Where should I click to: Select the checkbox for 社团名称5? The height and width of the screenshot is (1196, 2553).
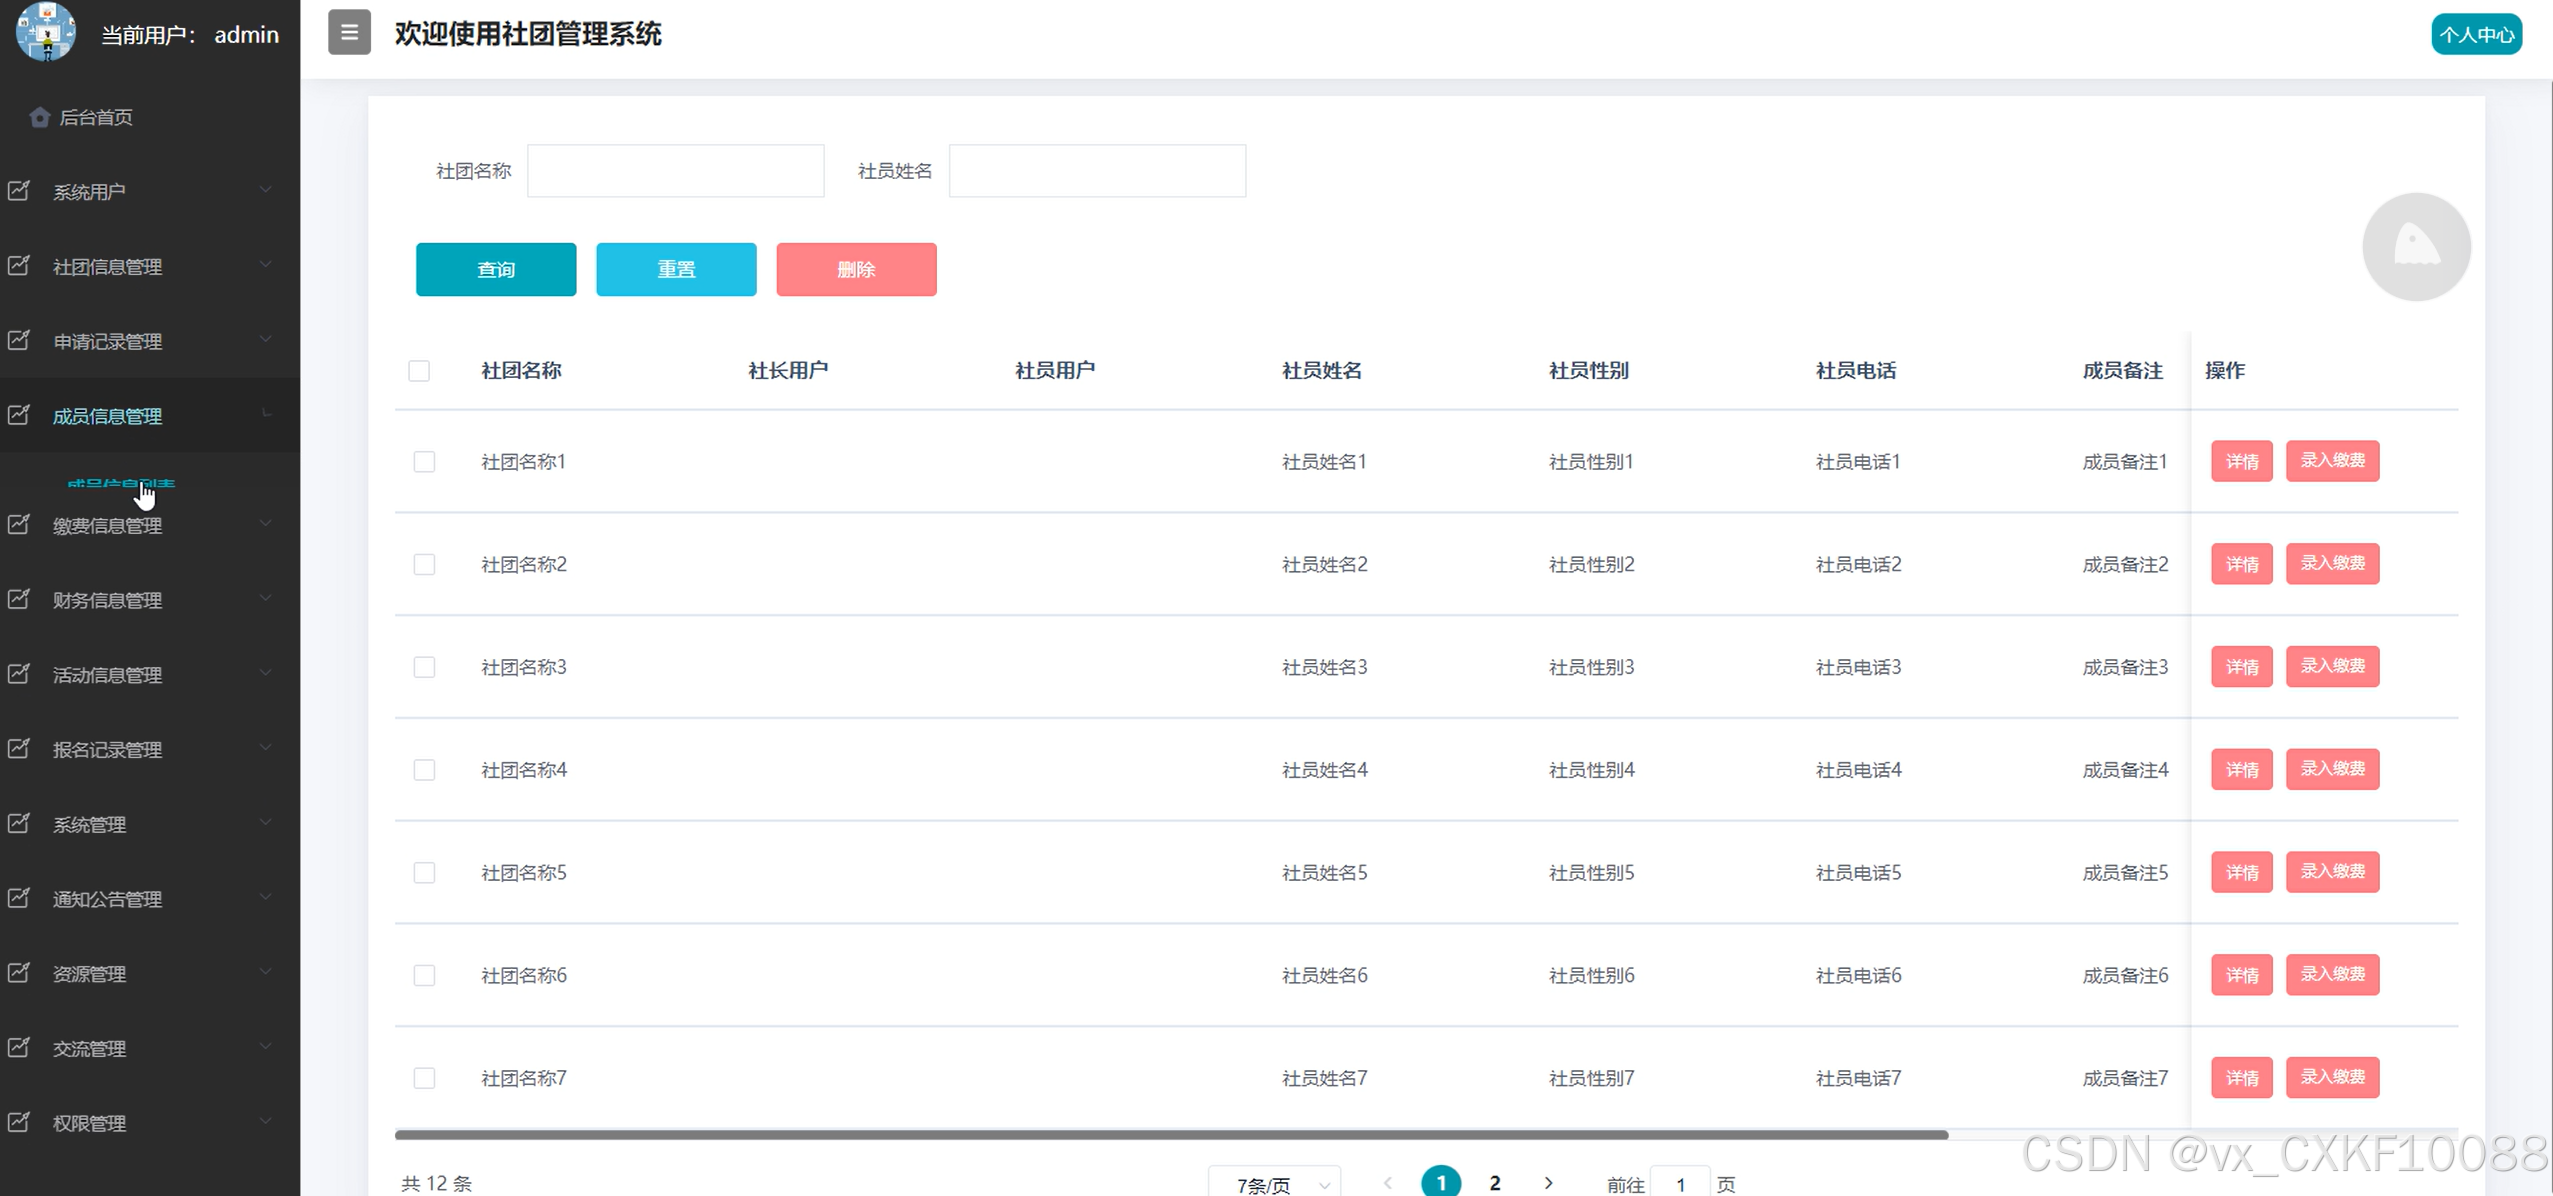[x=424, y=873]
